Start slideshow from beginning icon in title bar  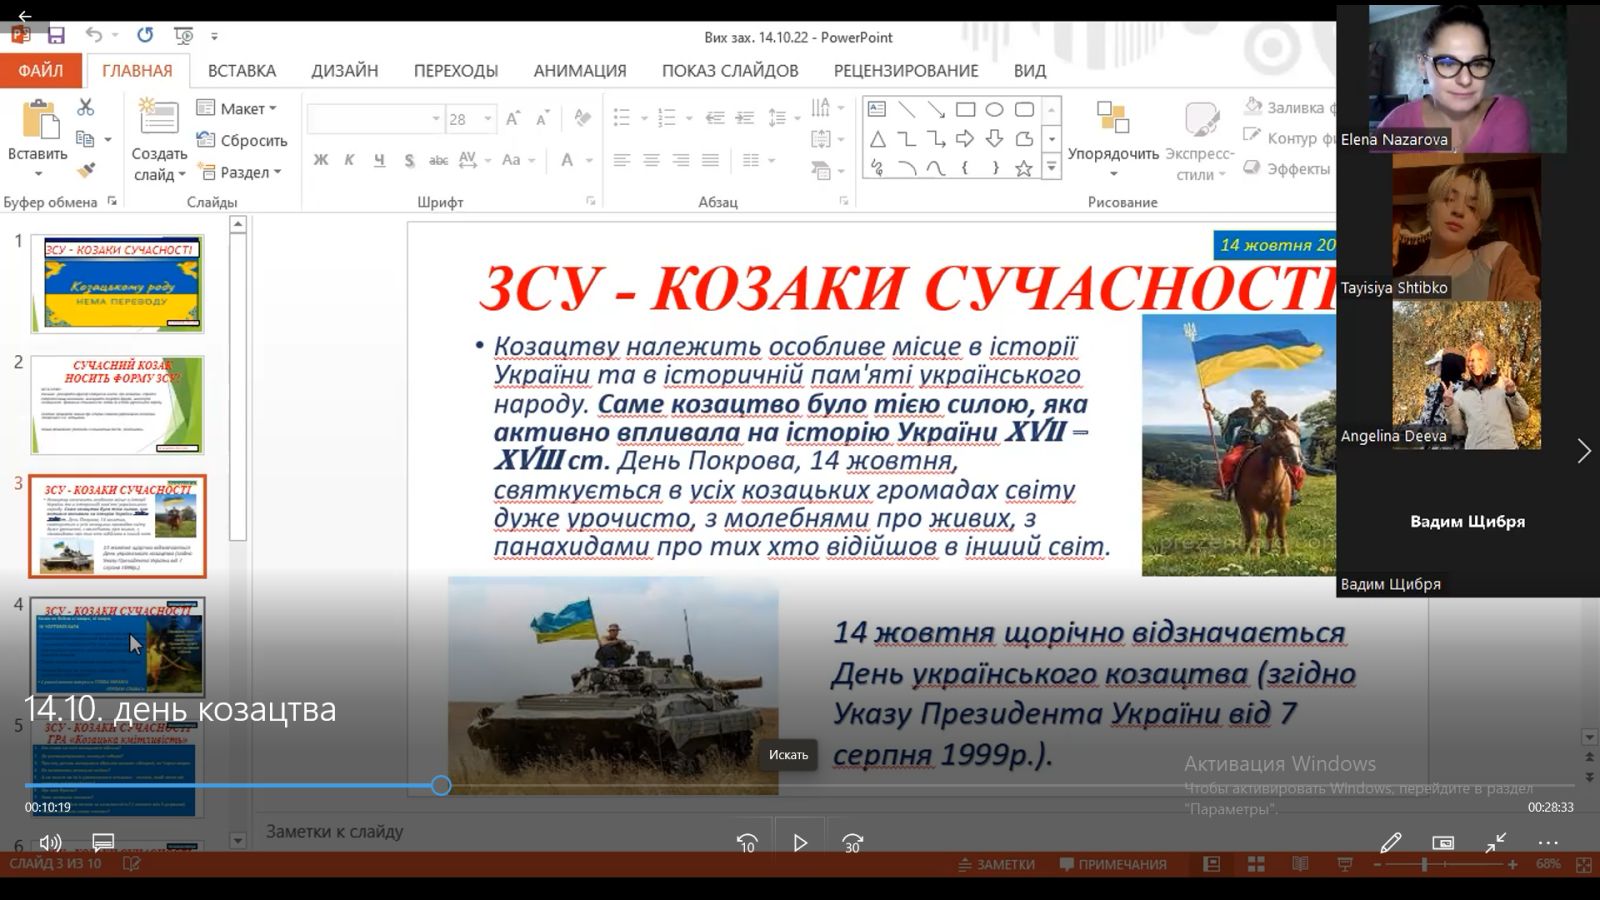coord(184,36)
